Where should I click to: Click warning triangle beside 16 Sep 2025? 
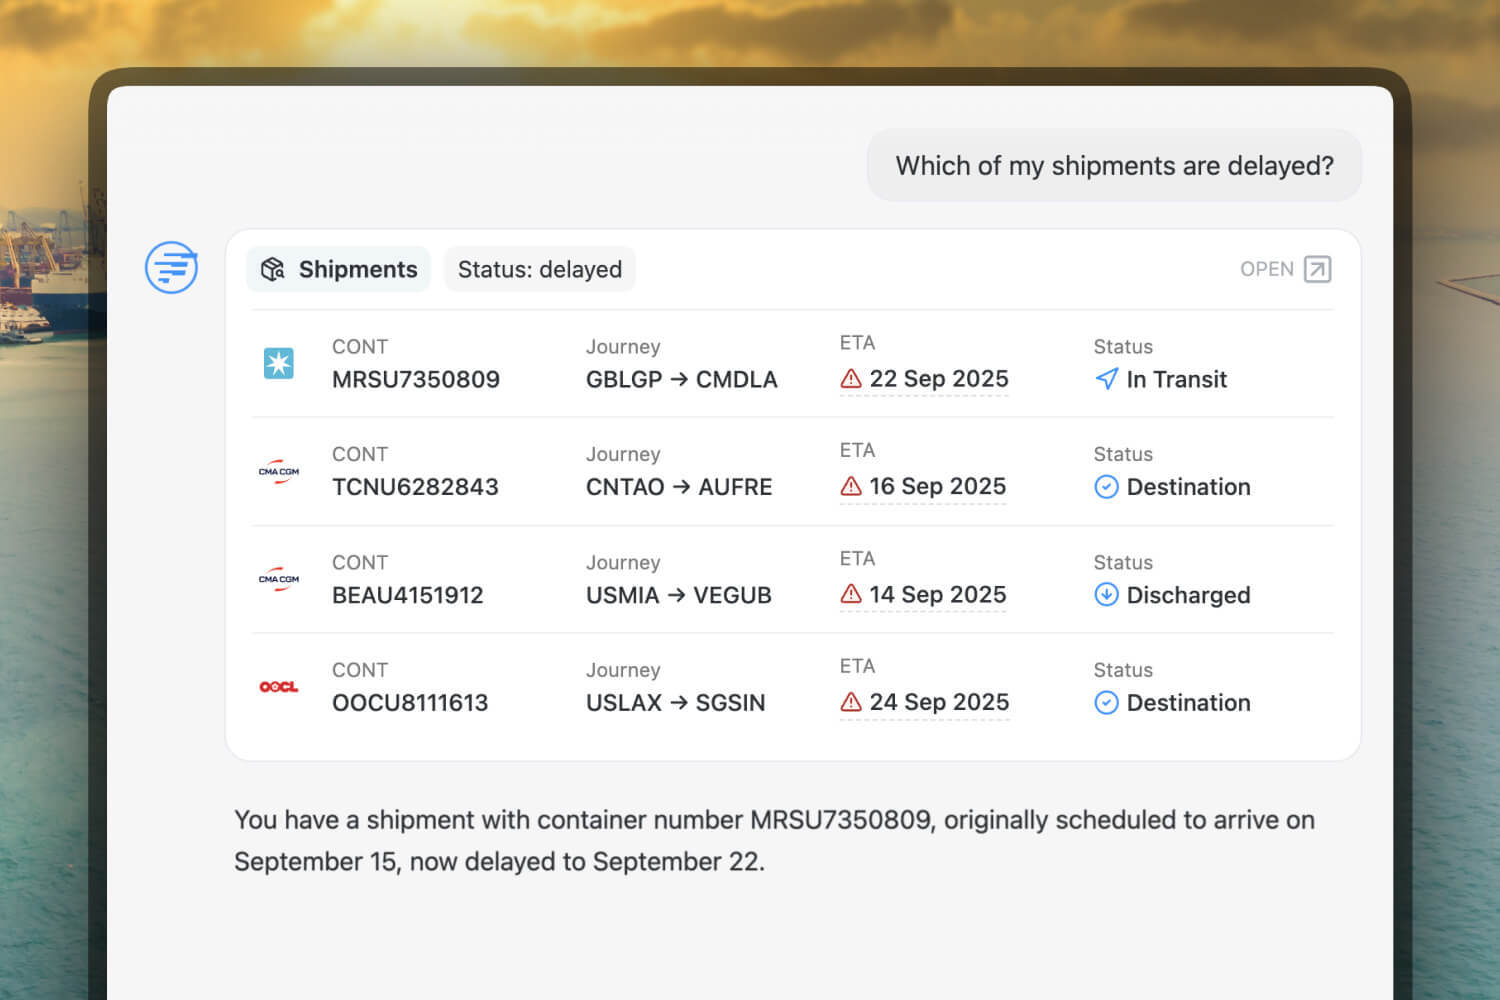point(851,486)
